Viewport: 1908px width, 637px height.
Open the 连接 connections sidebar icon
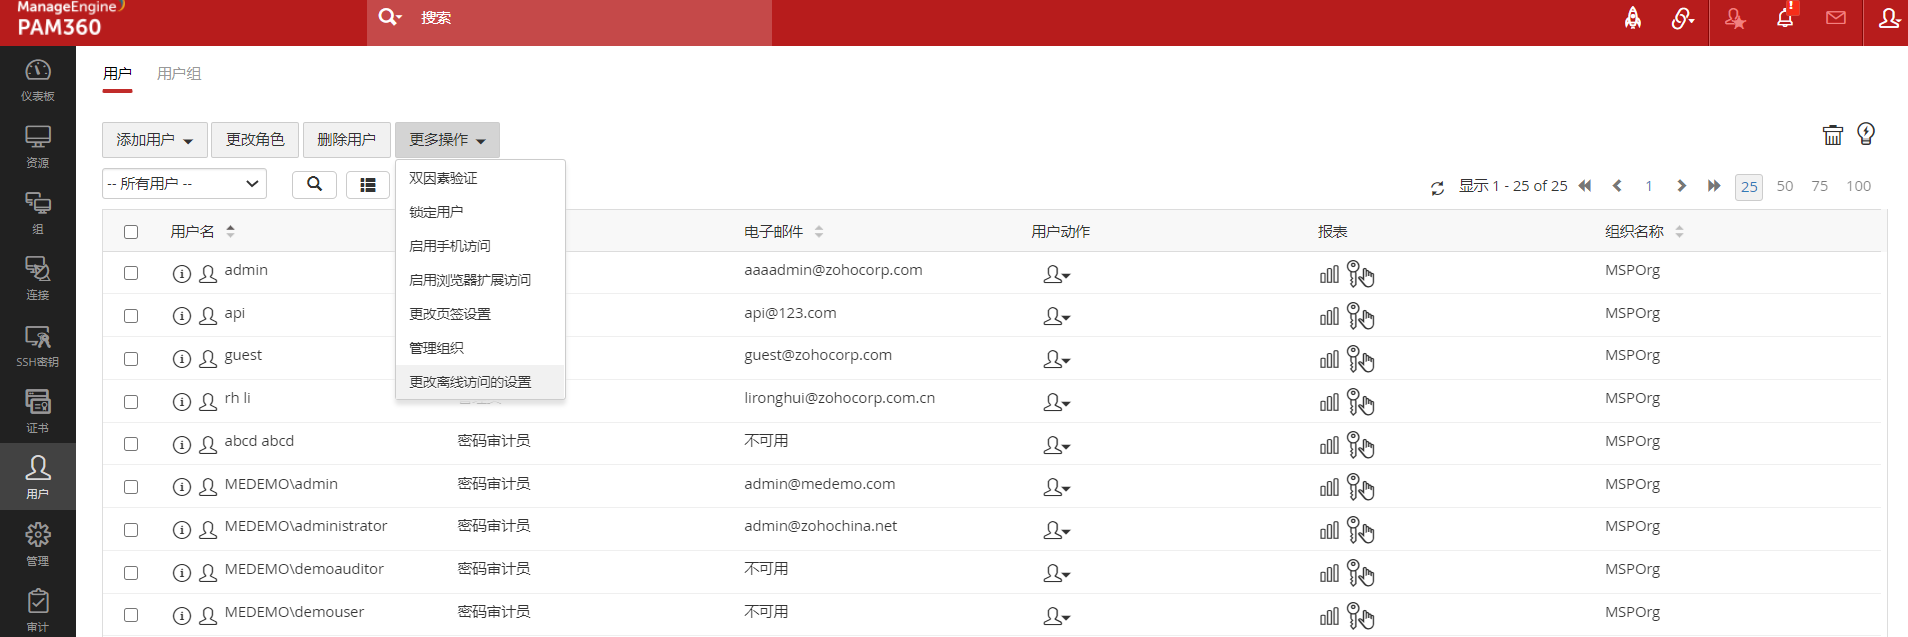click(37, 278)
